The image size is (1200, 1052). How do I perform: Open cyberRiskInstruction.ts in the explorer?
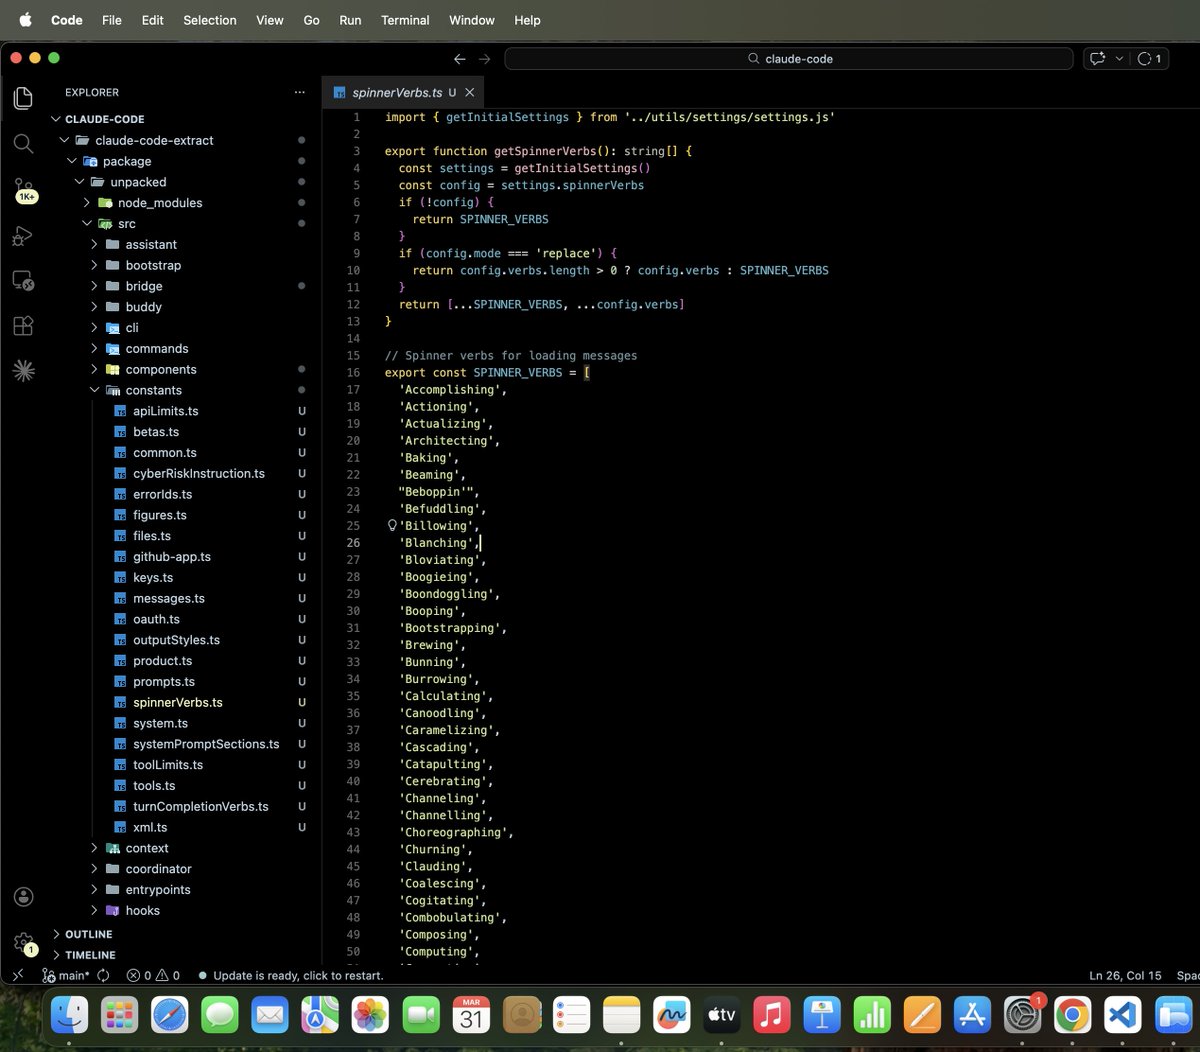tap(199, 474)
